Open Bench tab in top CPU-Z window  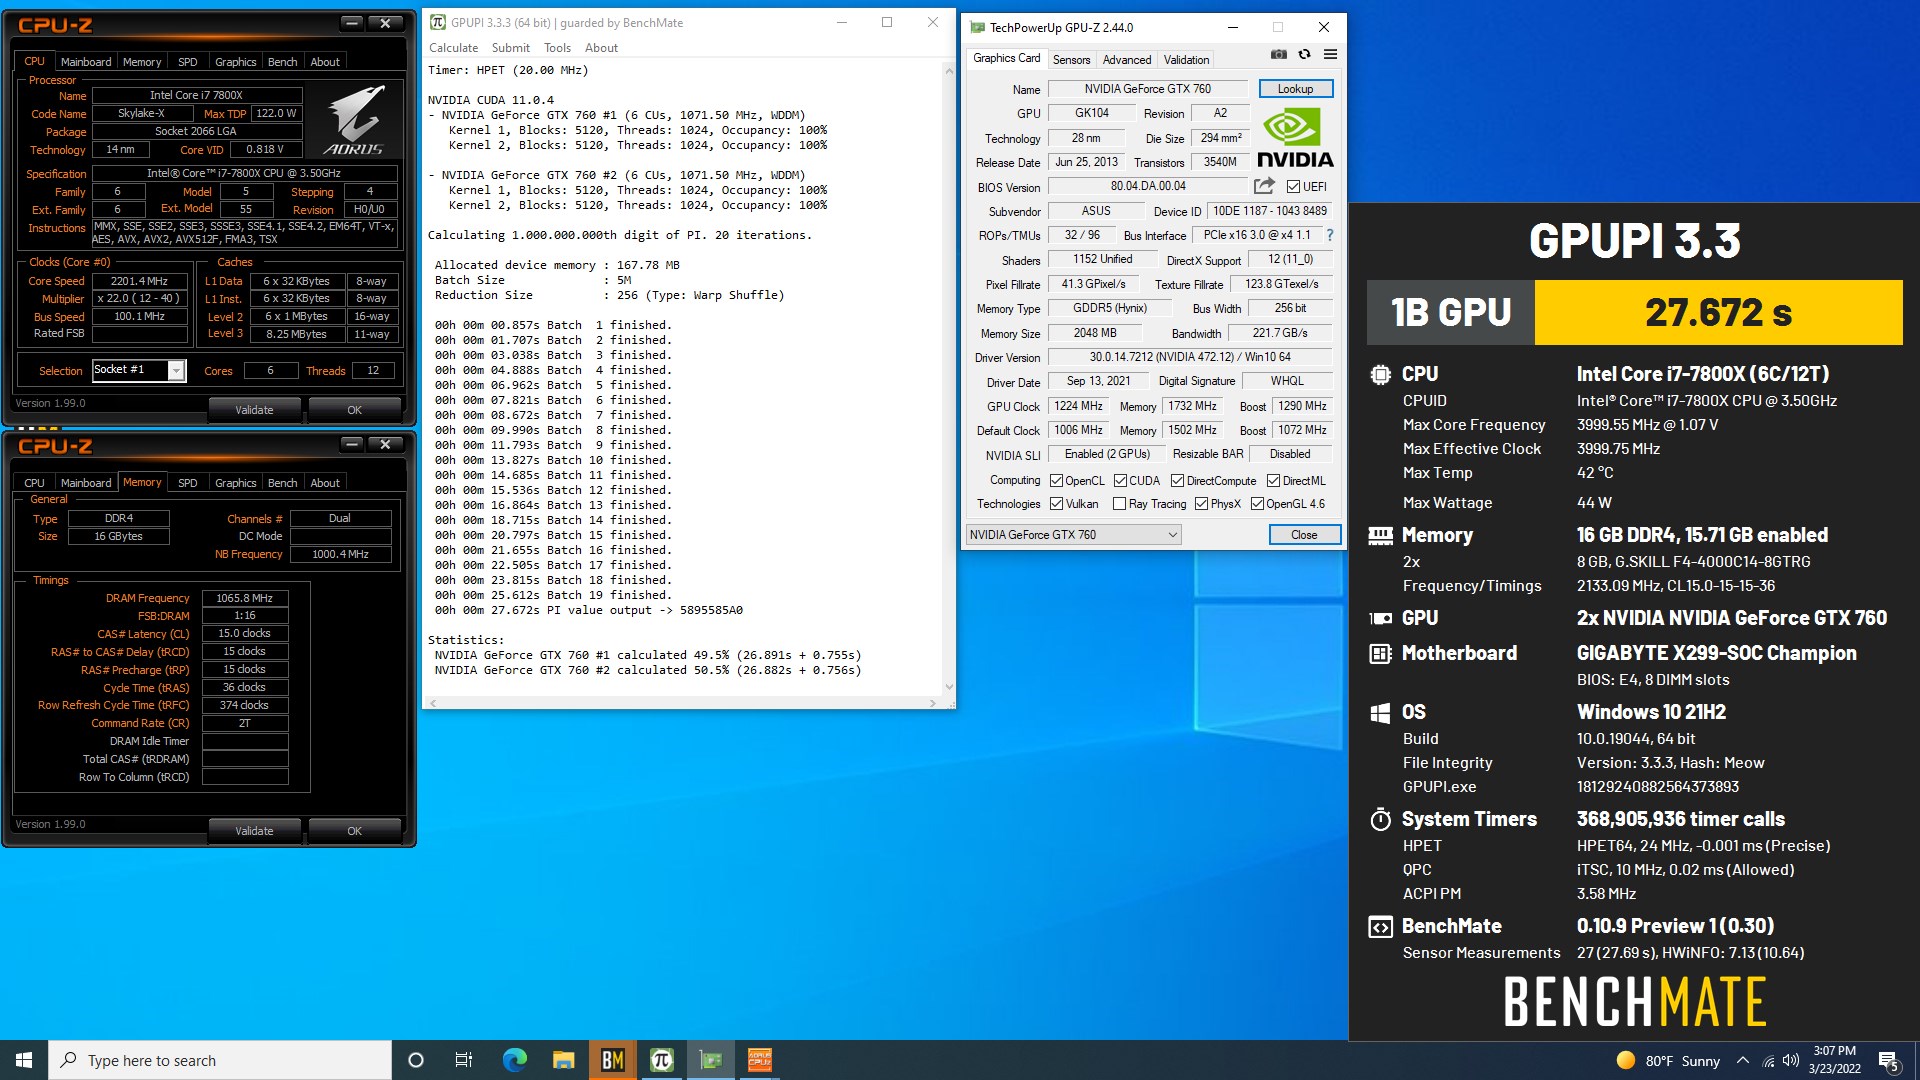(x=282, y=62)
